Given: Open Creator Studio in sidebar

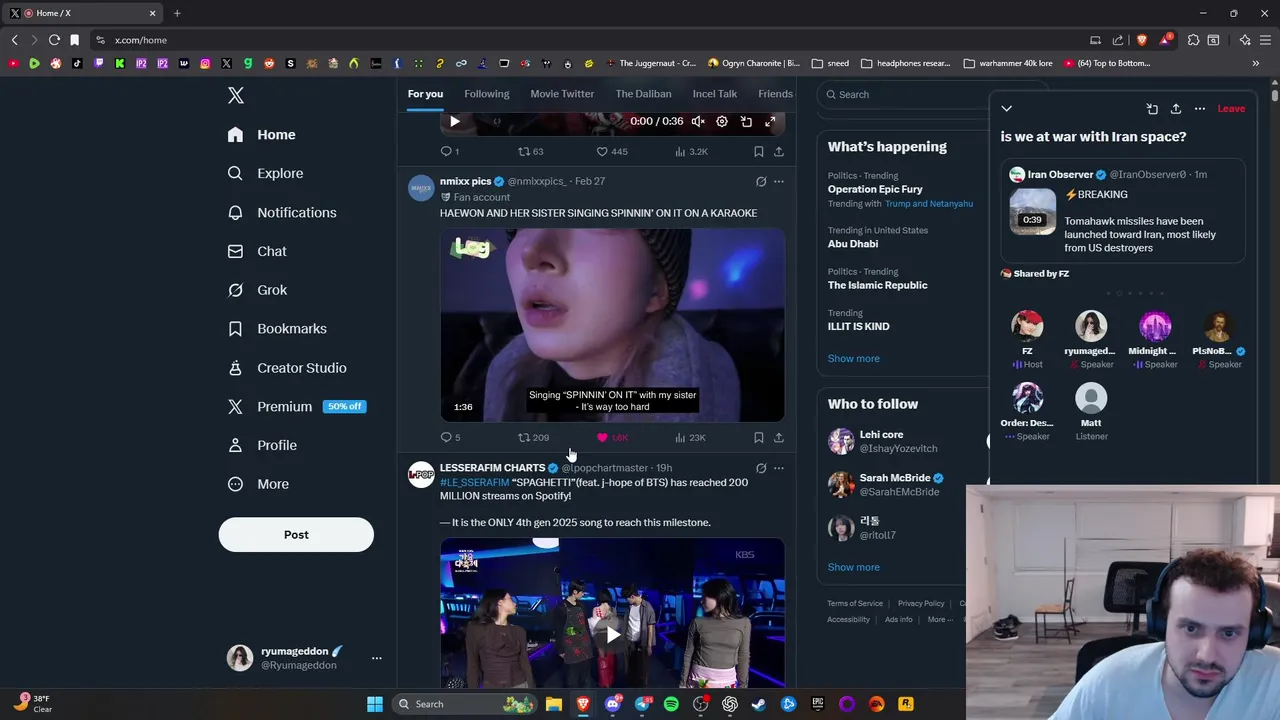Looking at the screenshot, I should 287,368.
